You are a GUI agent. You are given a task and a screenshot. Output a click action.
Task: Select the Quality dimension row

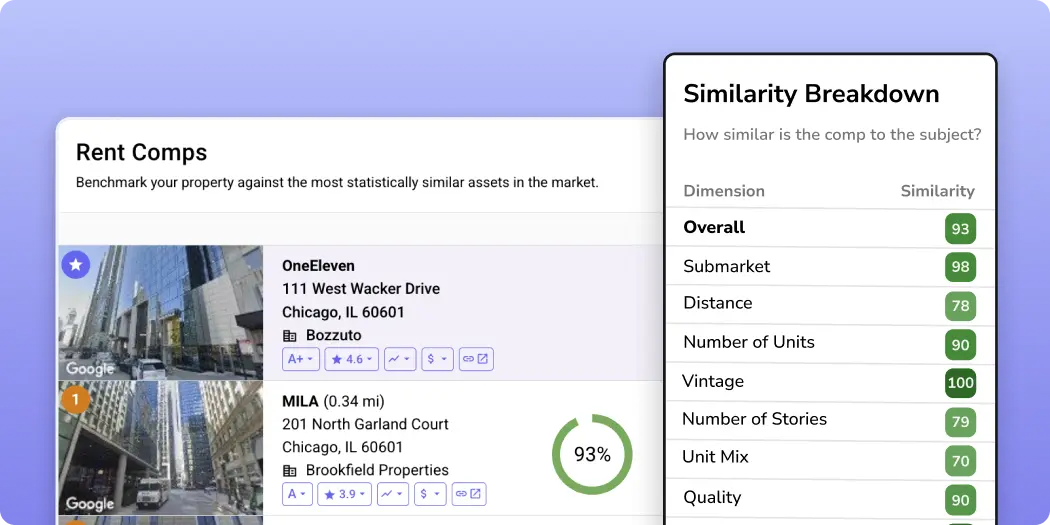click(830, 500)
